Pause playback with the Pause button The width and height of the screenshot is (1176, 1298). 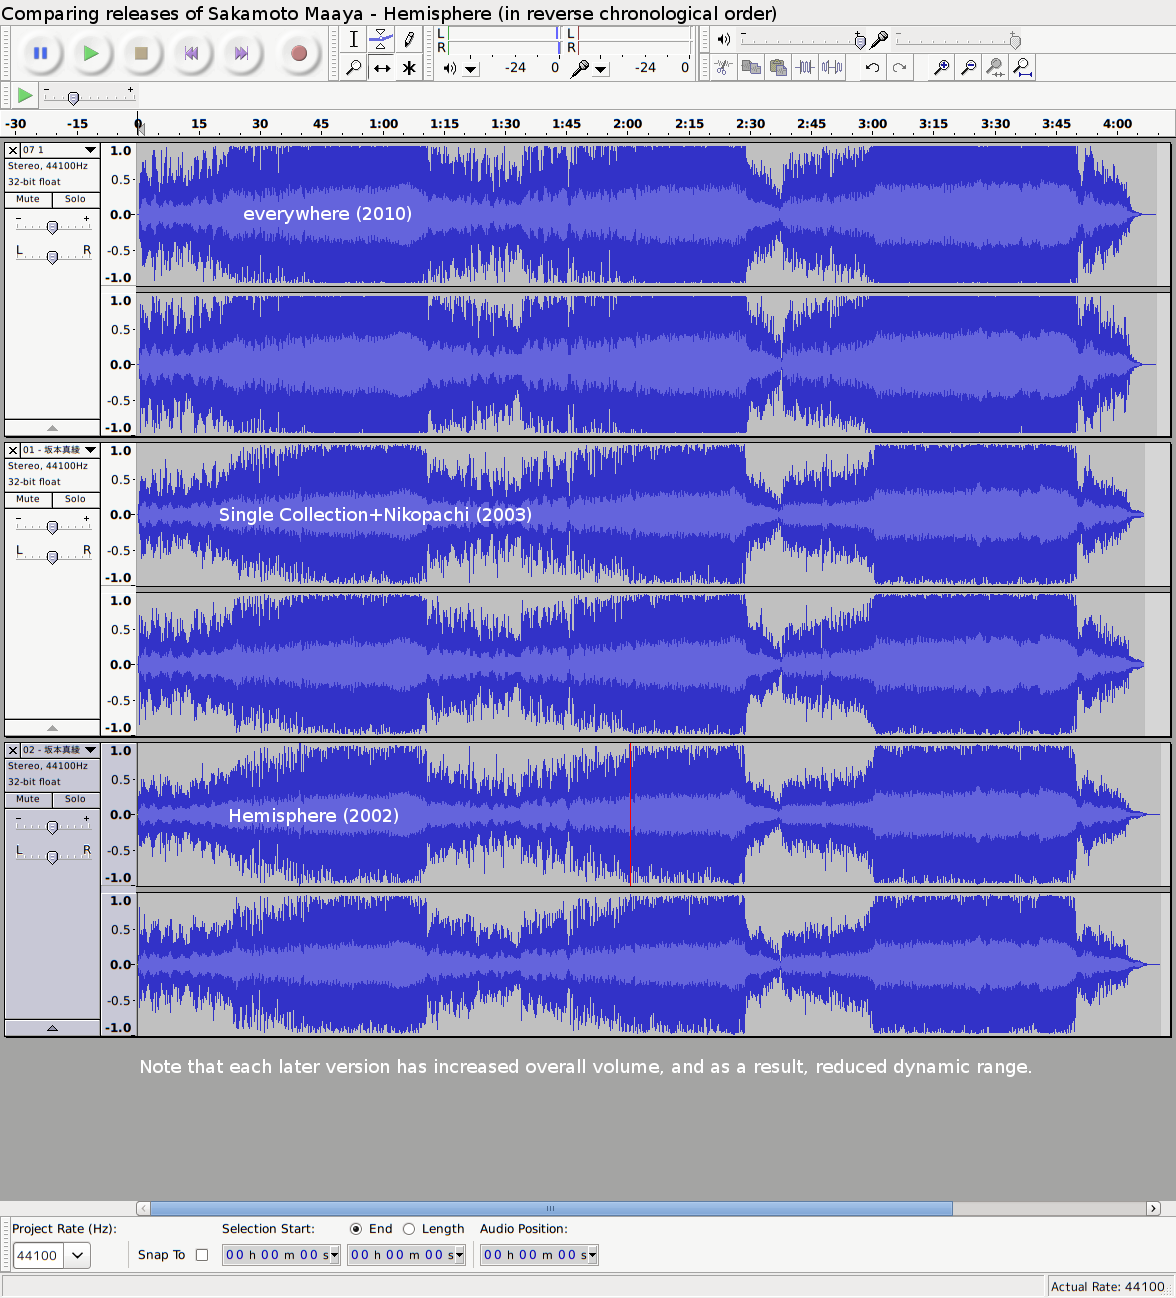[40, 53]
